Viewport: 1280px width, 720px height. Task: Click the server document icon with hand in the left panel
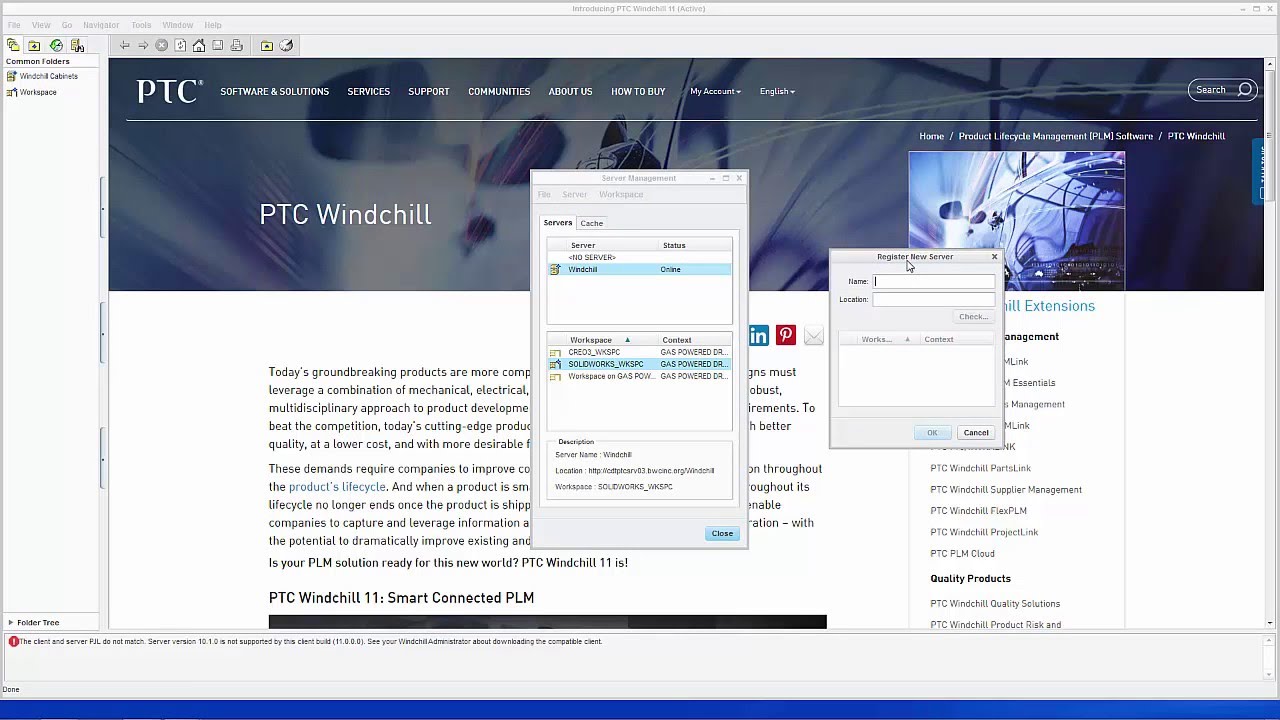click(77, 45)
